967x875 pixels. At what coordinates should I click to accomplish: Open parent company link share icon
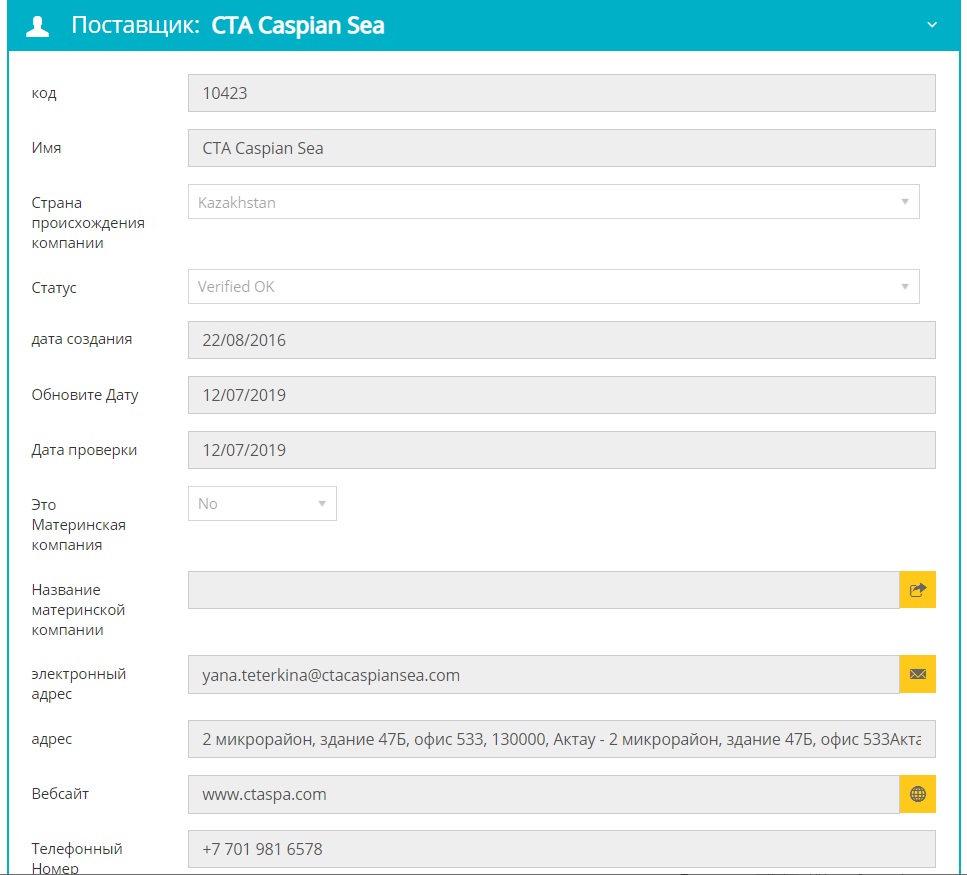tap(918, 589)
